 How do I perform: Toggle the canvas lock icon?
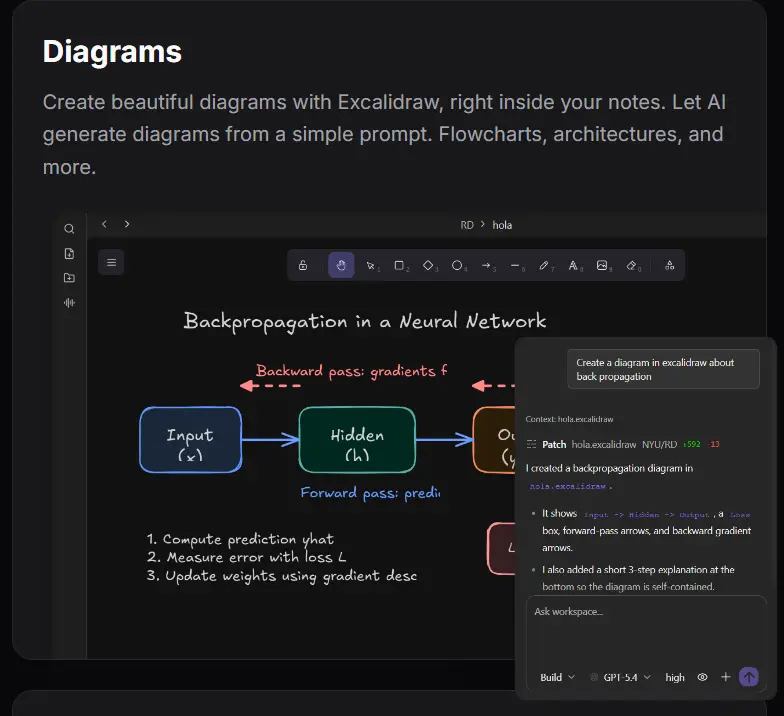[303, 266]
